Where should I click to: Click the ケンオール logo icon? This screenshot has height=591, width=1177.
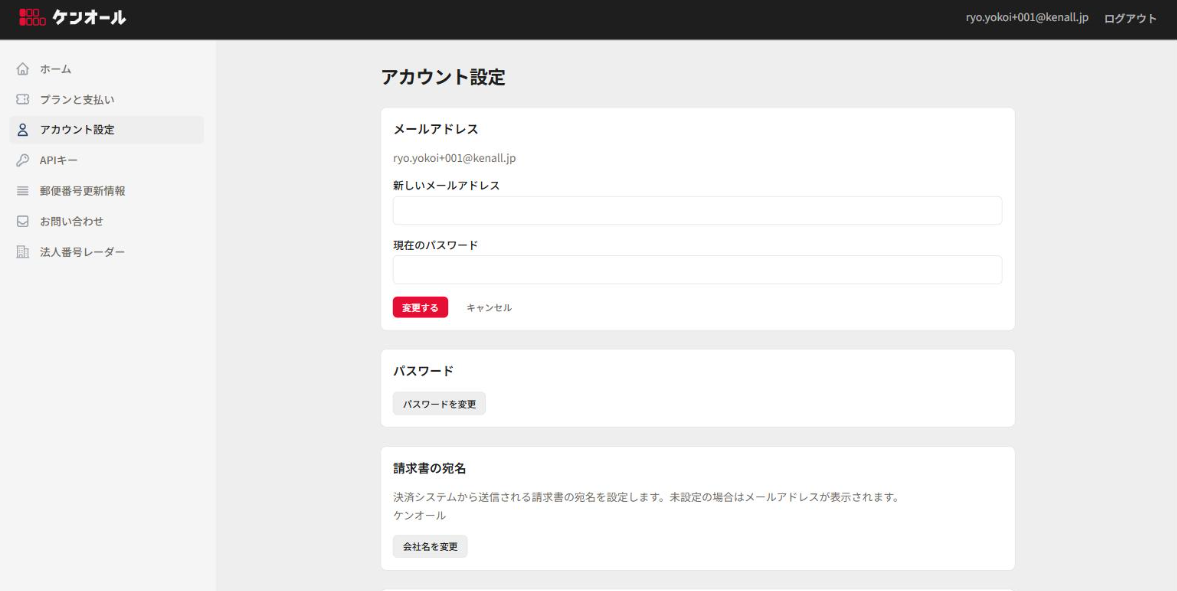[32, 17]
